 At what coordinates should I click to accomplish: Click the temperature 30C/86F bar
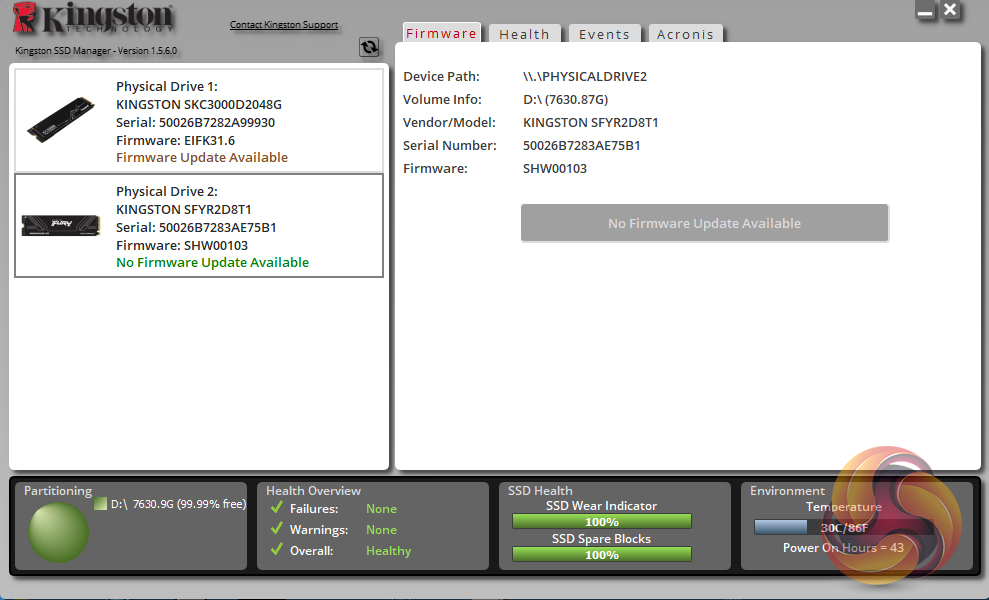843,527
